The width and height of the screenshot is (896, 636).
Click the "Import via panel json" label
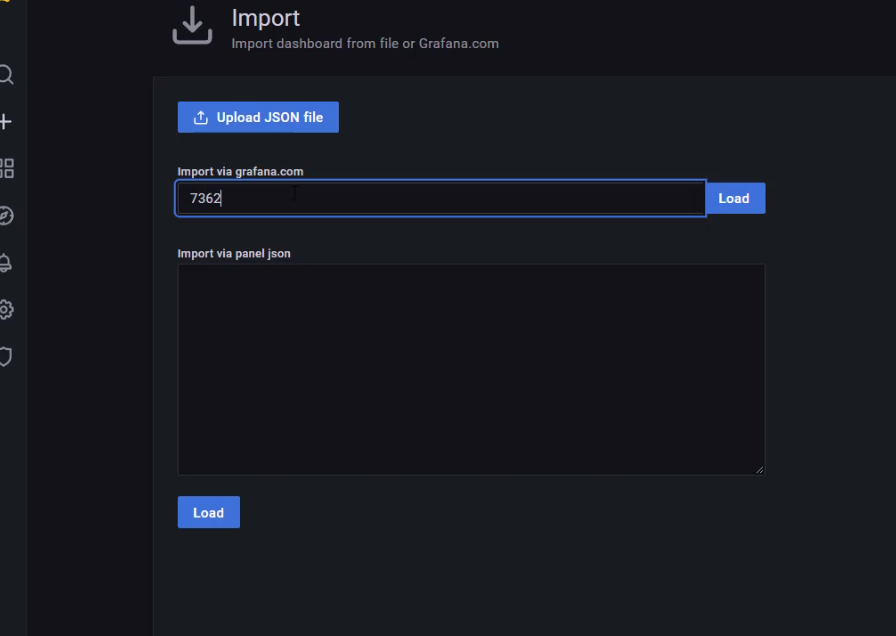pyautogui.click(x=234, y=253)
